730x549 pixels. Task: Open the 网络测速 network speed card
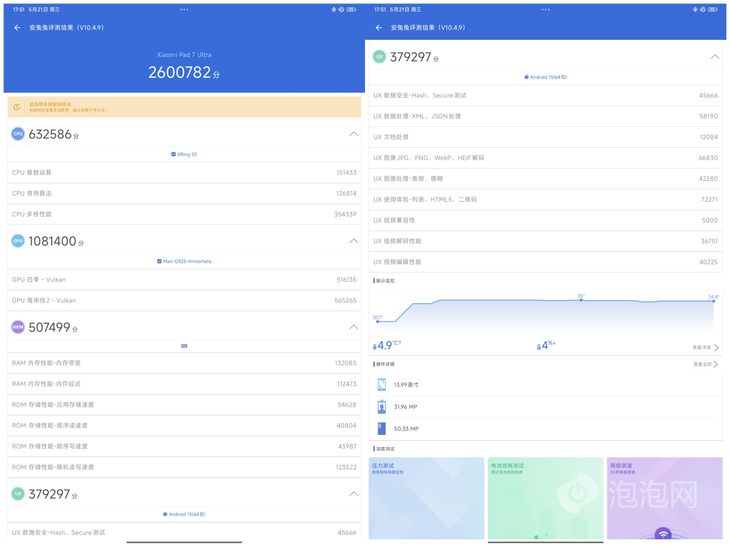664,498
